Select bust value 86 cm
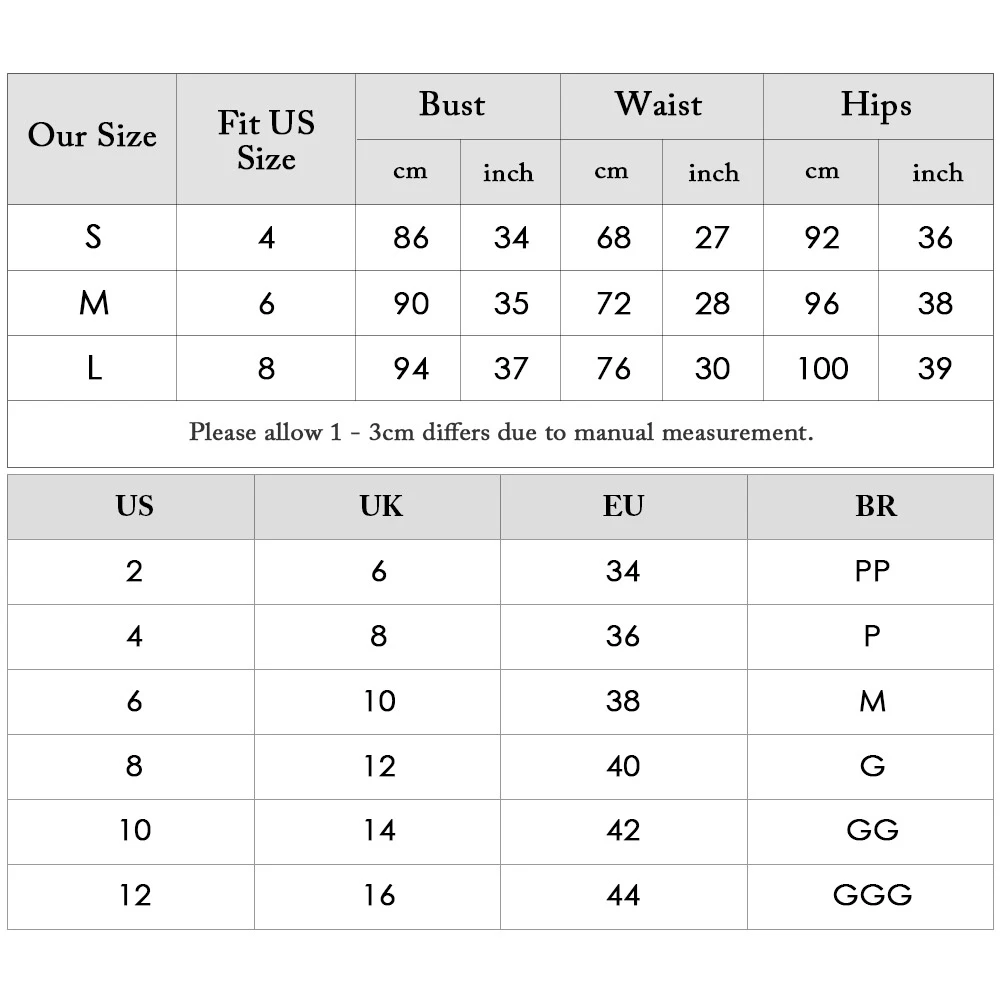The image size is (1000, 1000). [x=408, y=237]
